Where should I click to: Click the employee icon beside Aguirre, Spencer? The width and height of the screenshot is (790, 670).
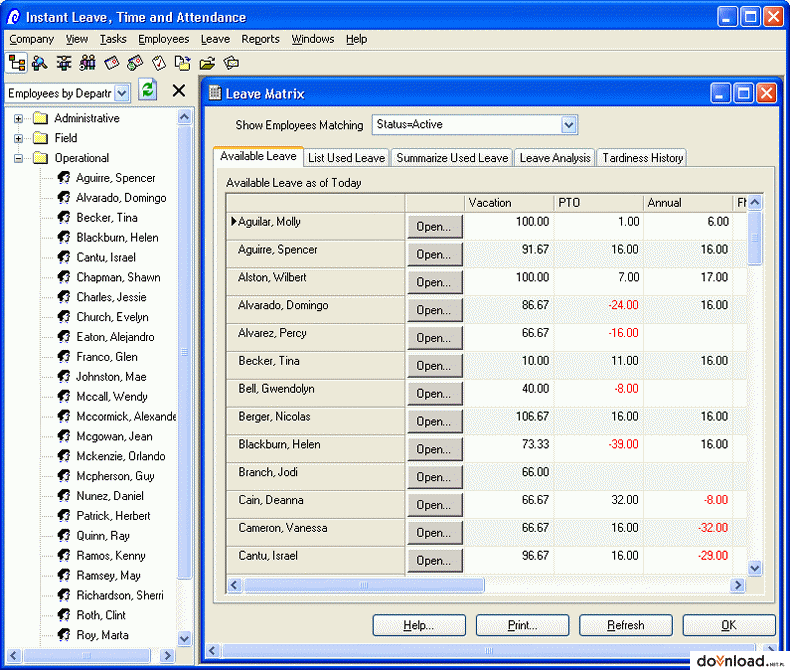point(63,177)
